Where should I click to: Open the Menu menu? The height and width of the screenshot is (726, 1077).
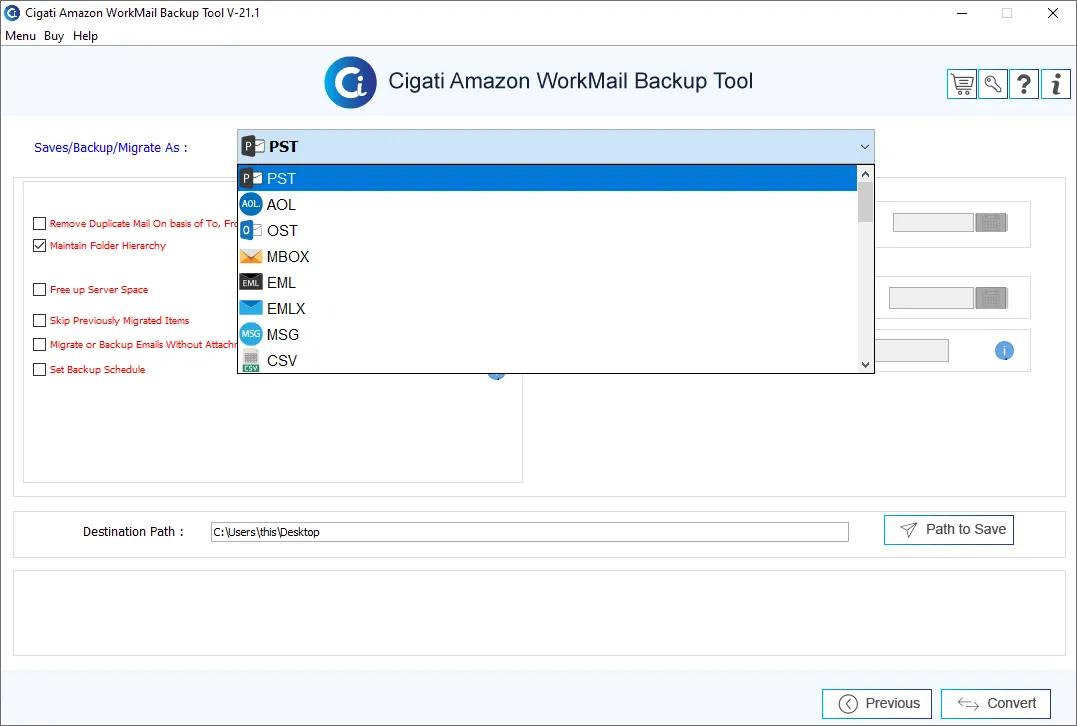click(21, 36)
